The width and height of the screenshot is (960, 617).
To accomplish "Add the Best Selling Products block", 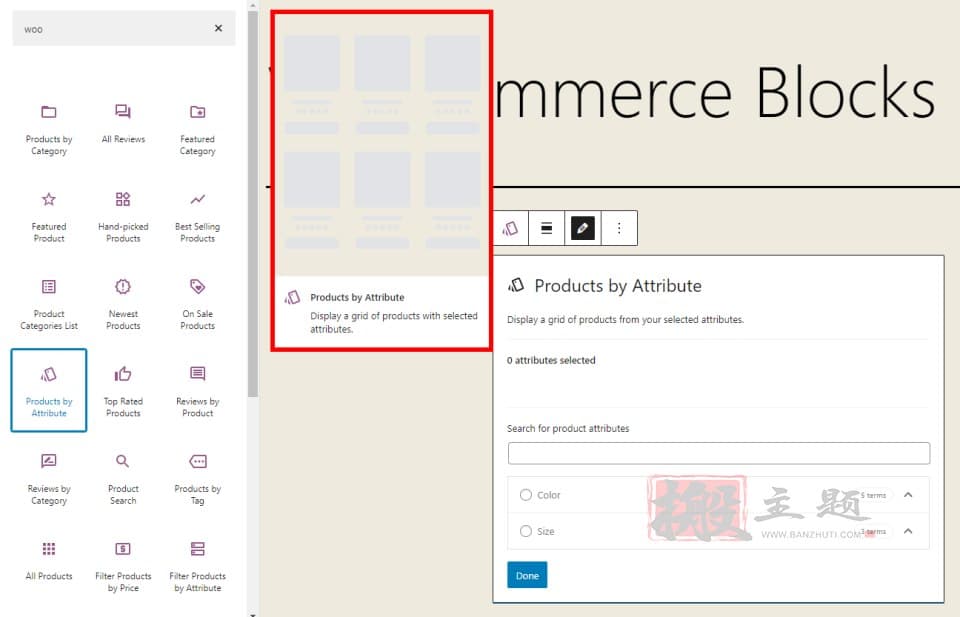I will [x=197, y=217].
